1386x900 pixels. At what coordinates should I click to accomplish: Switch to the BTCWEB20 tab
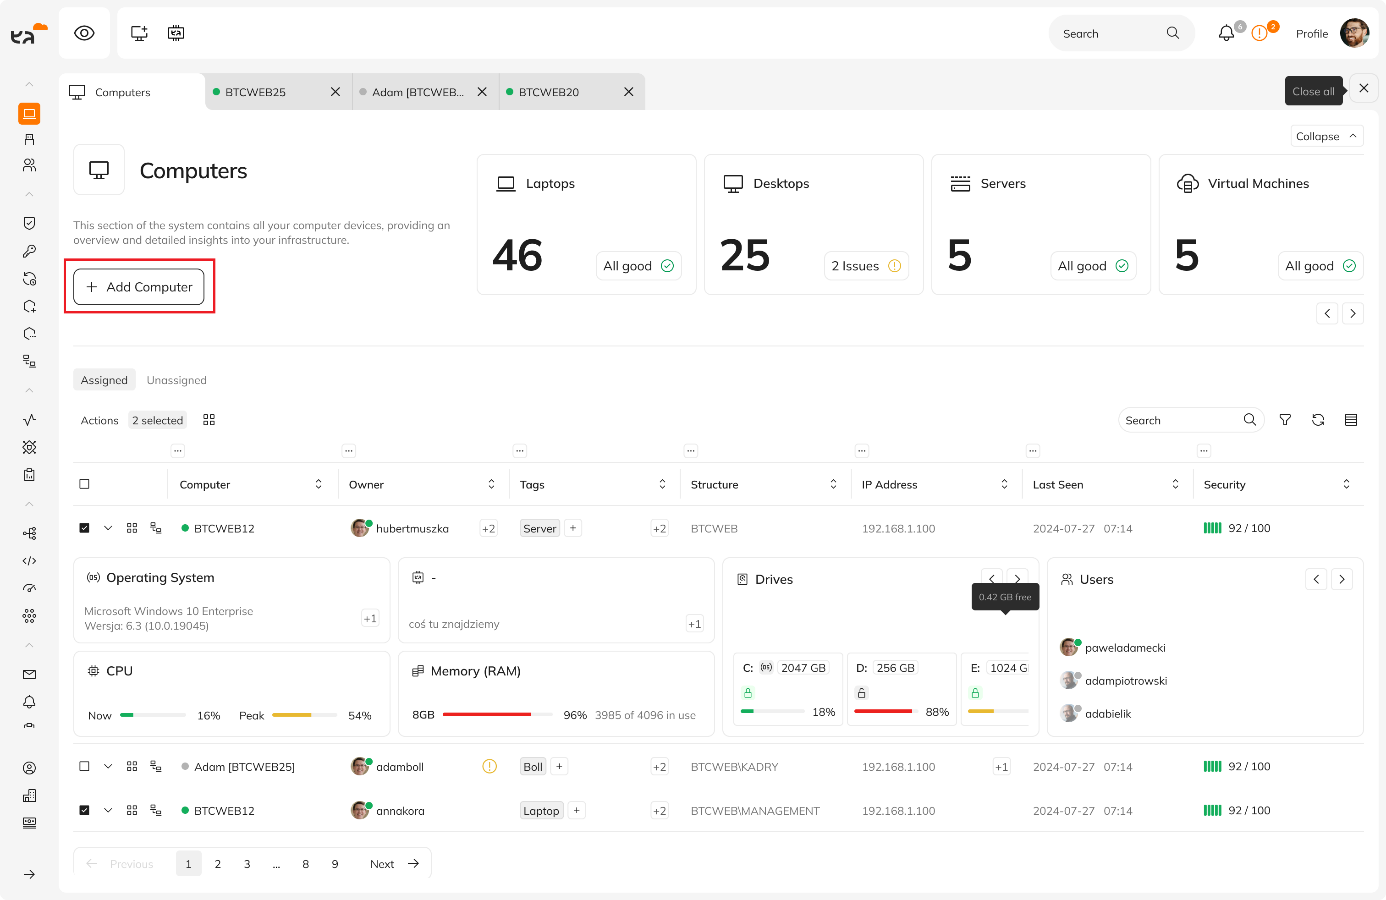tap(549, 92)
